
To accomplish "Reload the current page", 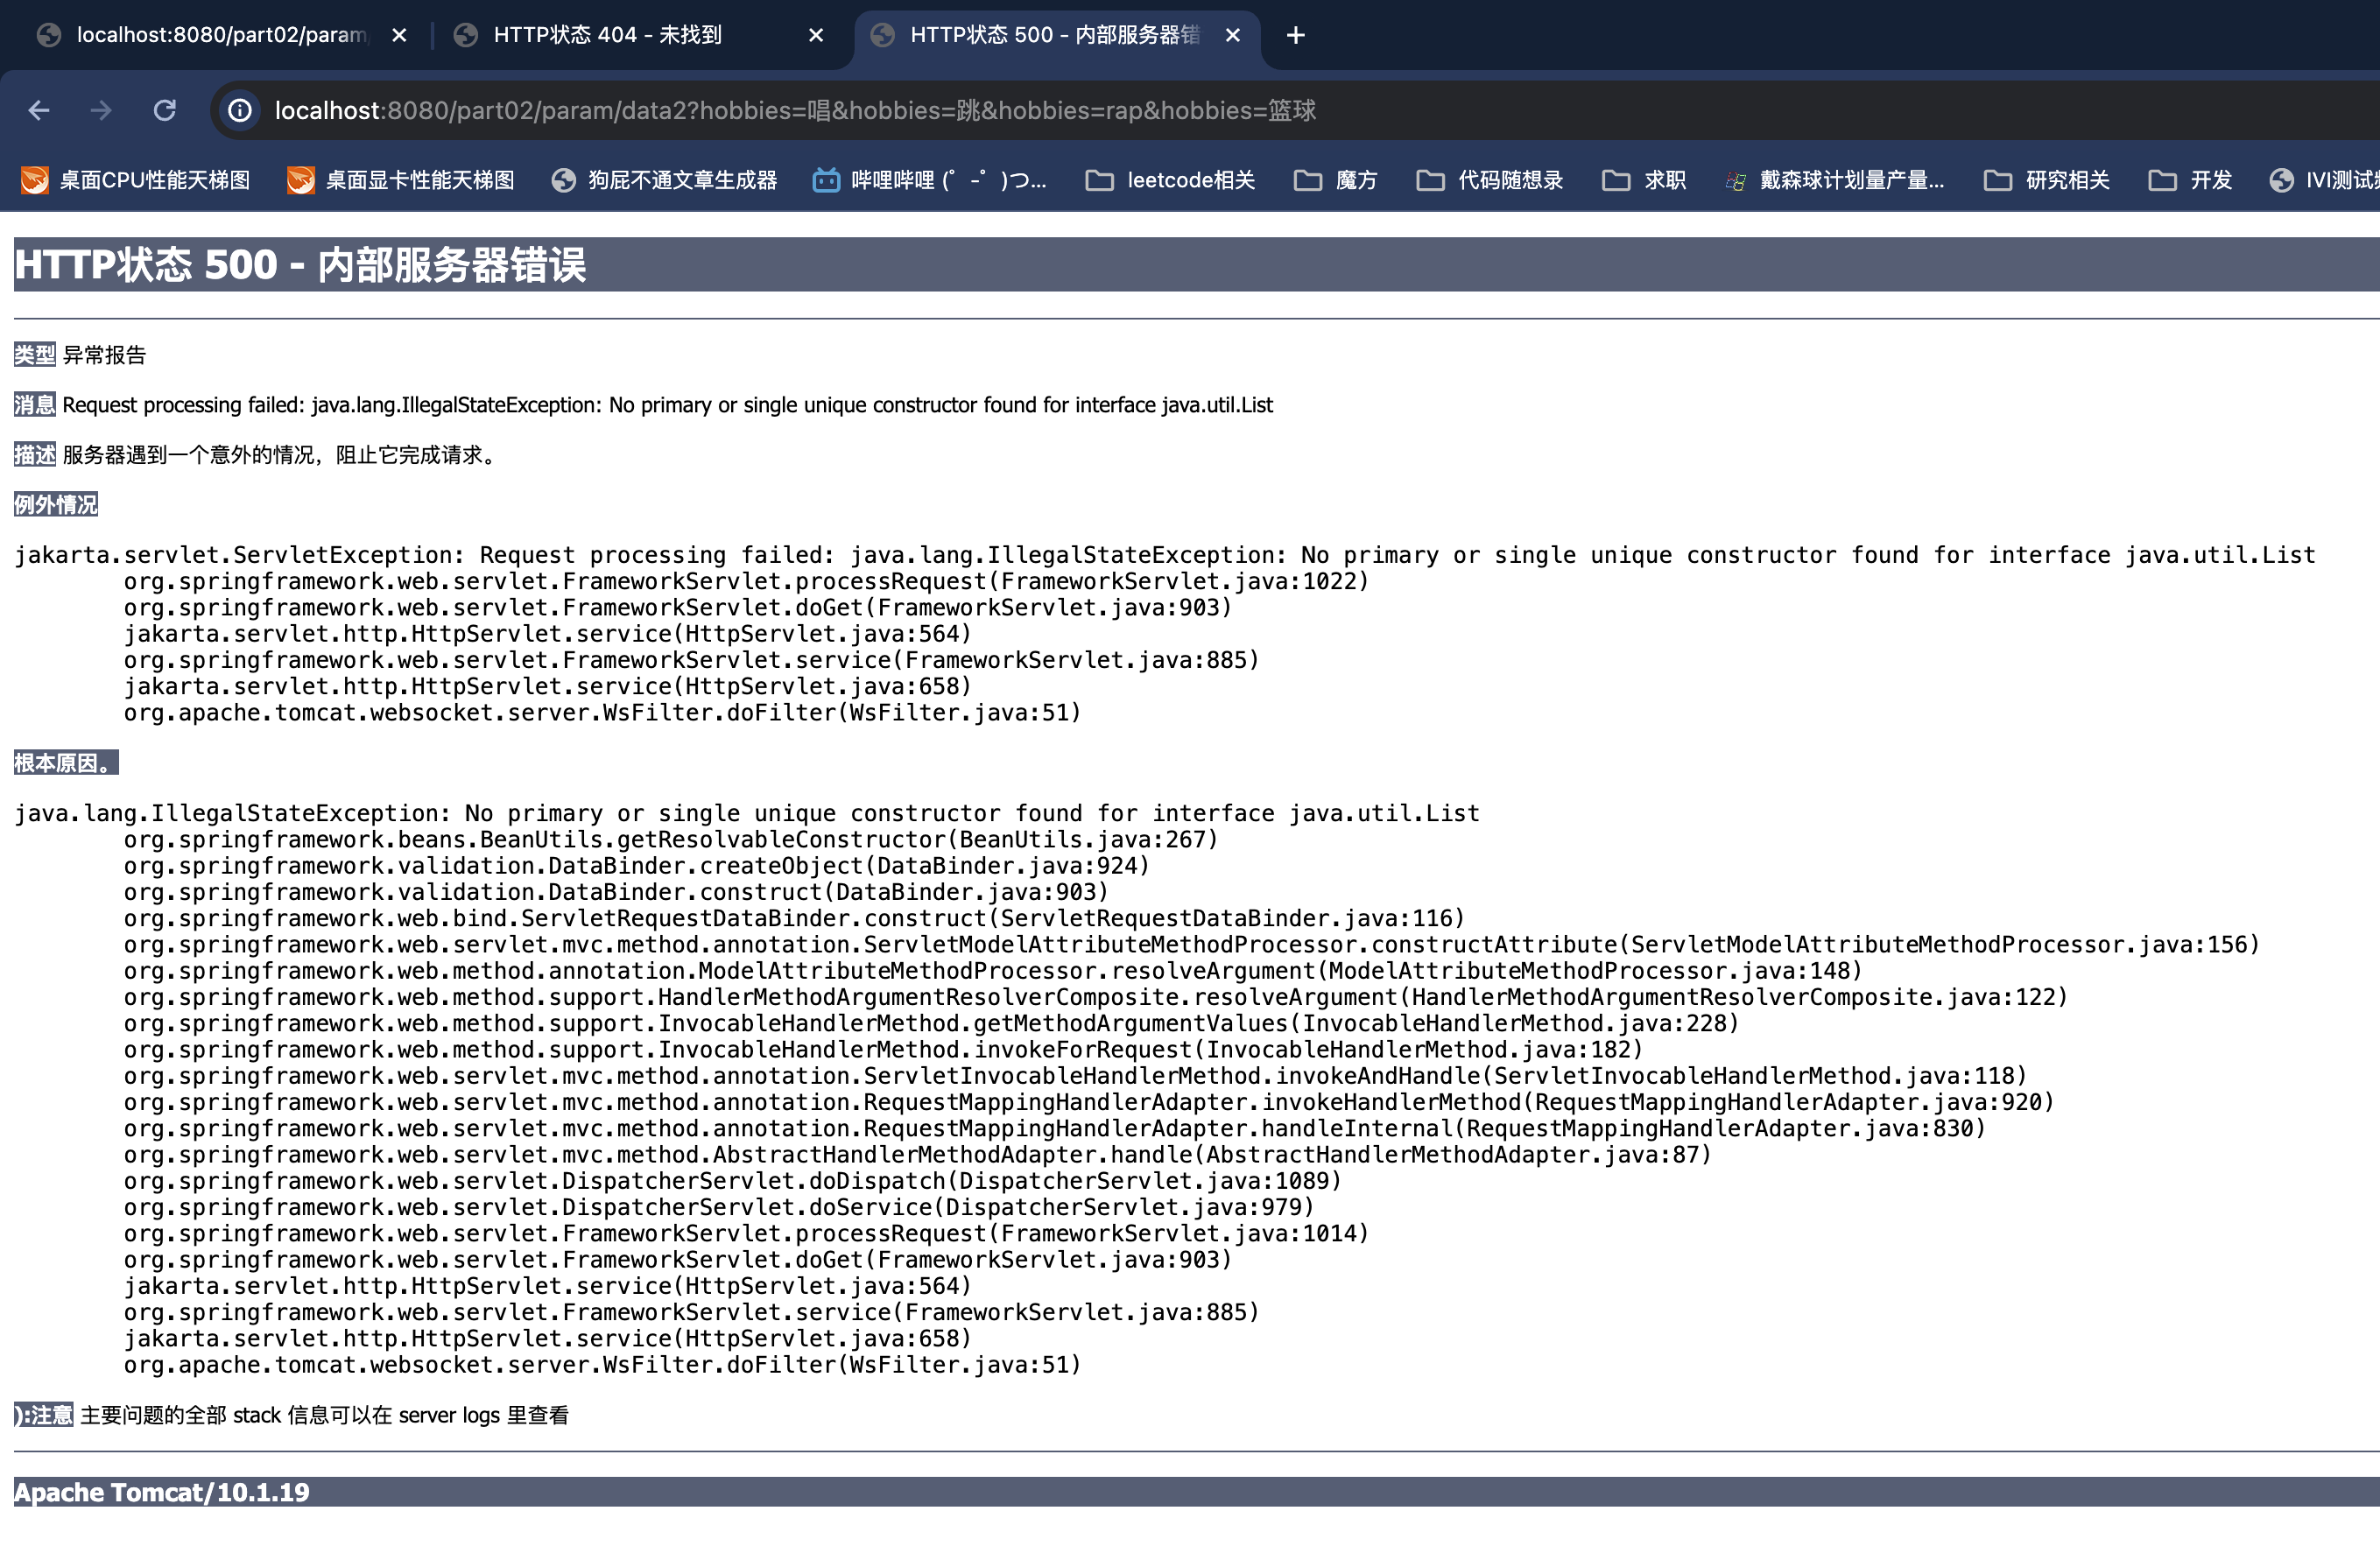I will coord(165,110).
